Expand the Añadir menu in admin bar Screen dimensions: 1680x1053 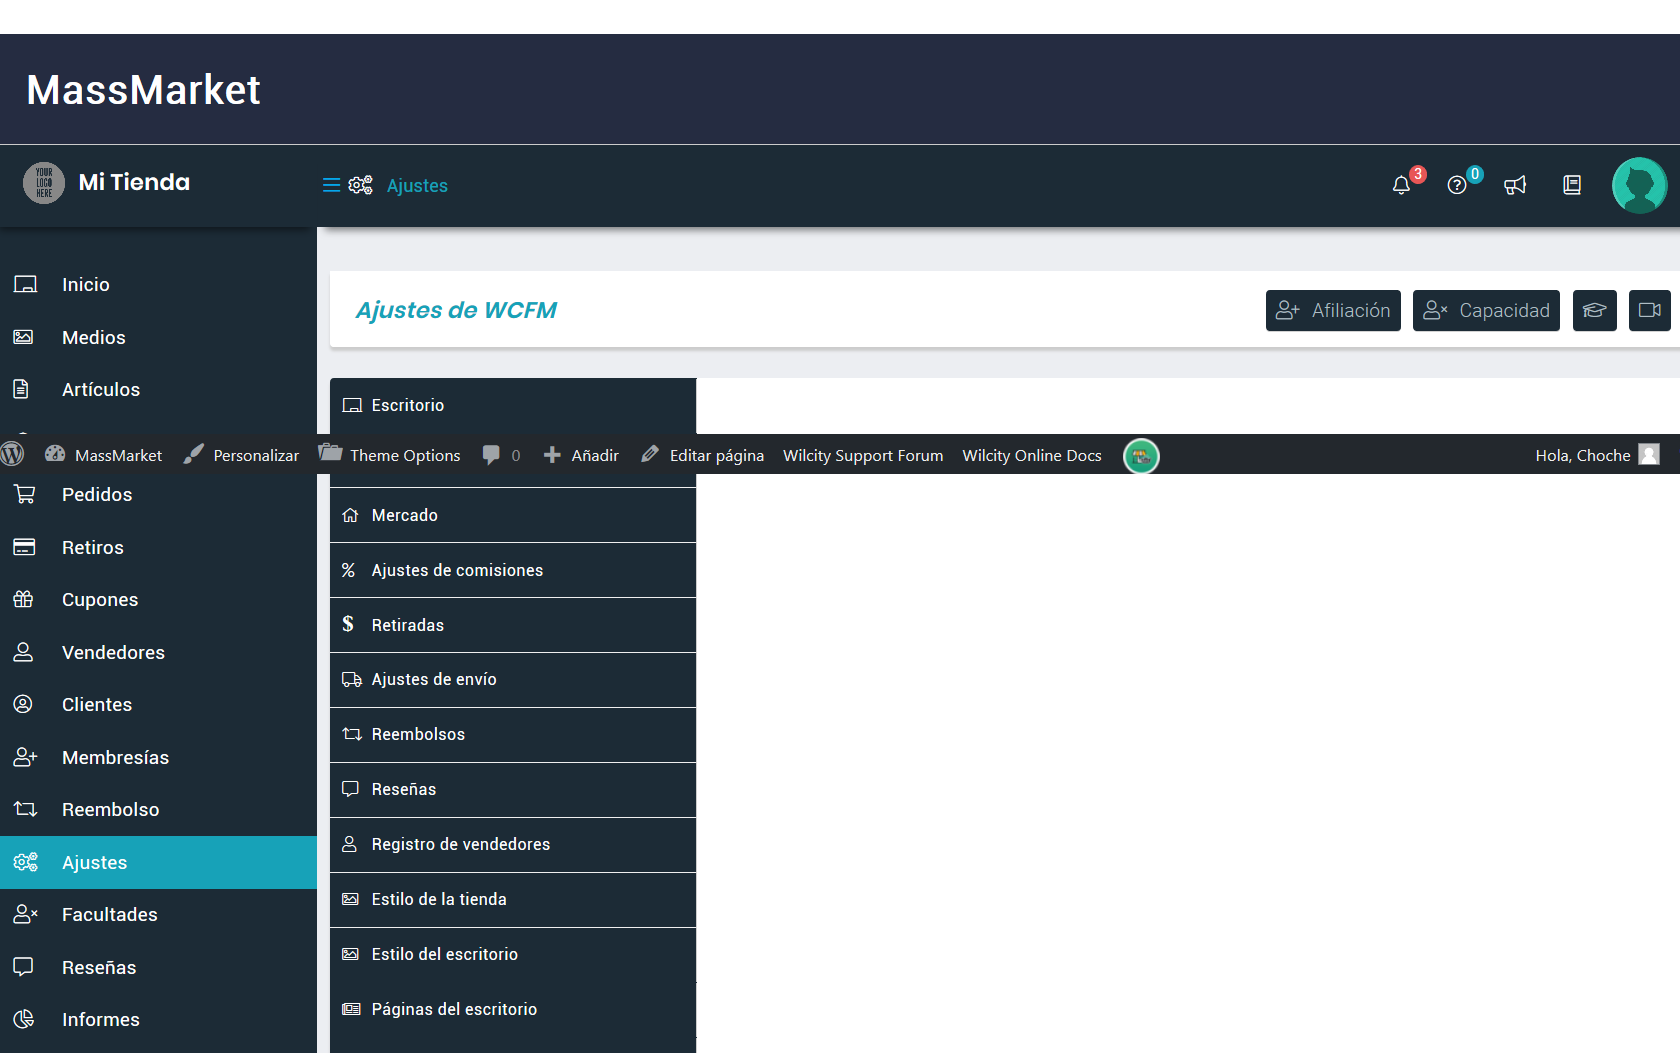[582, 455]
